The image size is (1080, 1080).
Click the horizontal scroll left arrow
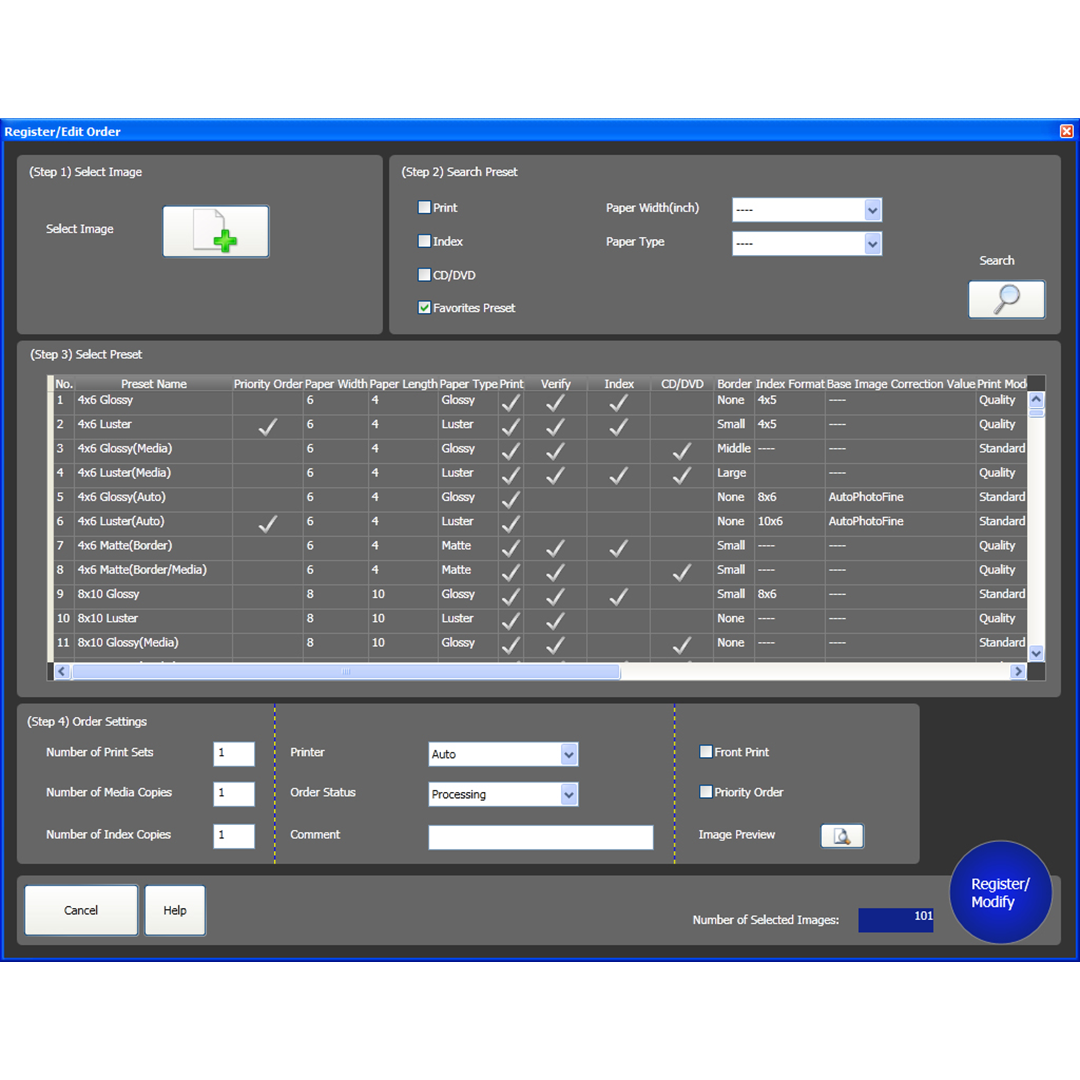(x=62, y=672)
